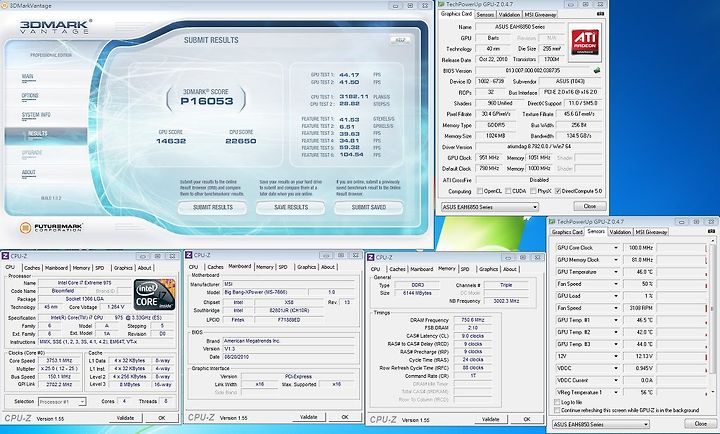Check Continue refreshing while GPU-Z in background
The width and height of the screenshot is (720, 434).
[557, 410]
